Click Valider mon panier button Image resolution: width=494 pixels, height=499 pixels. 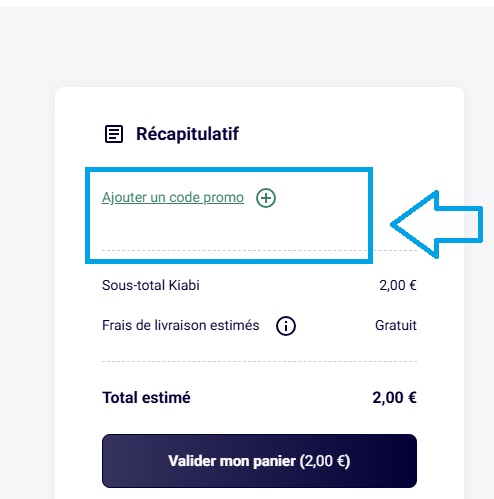point(259,461)
